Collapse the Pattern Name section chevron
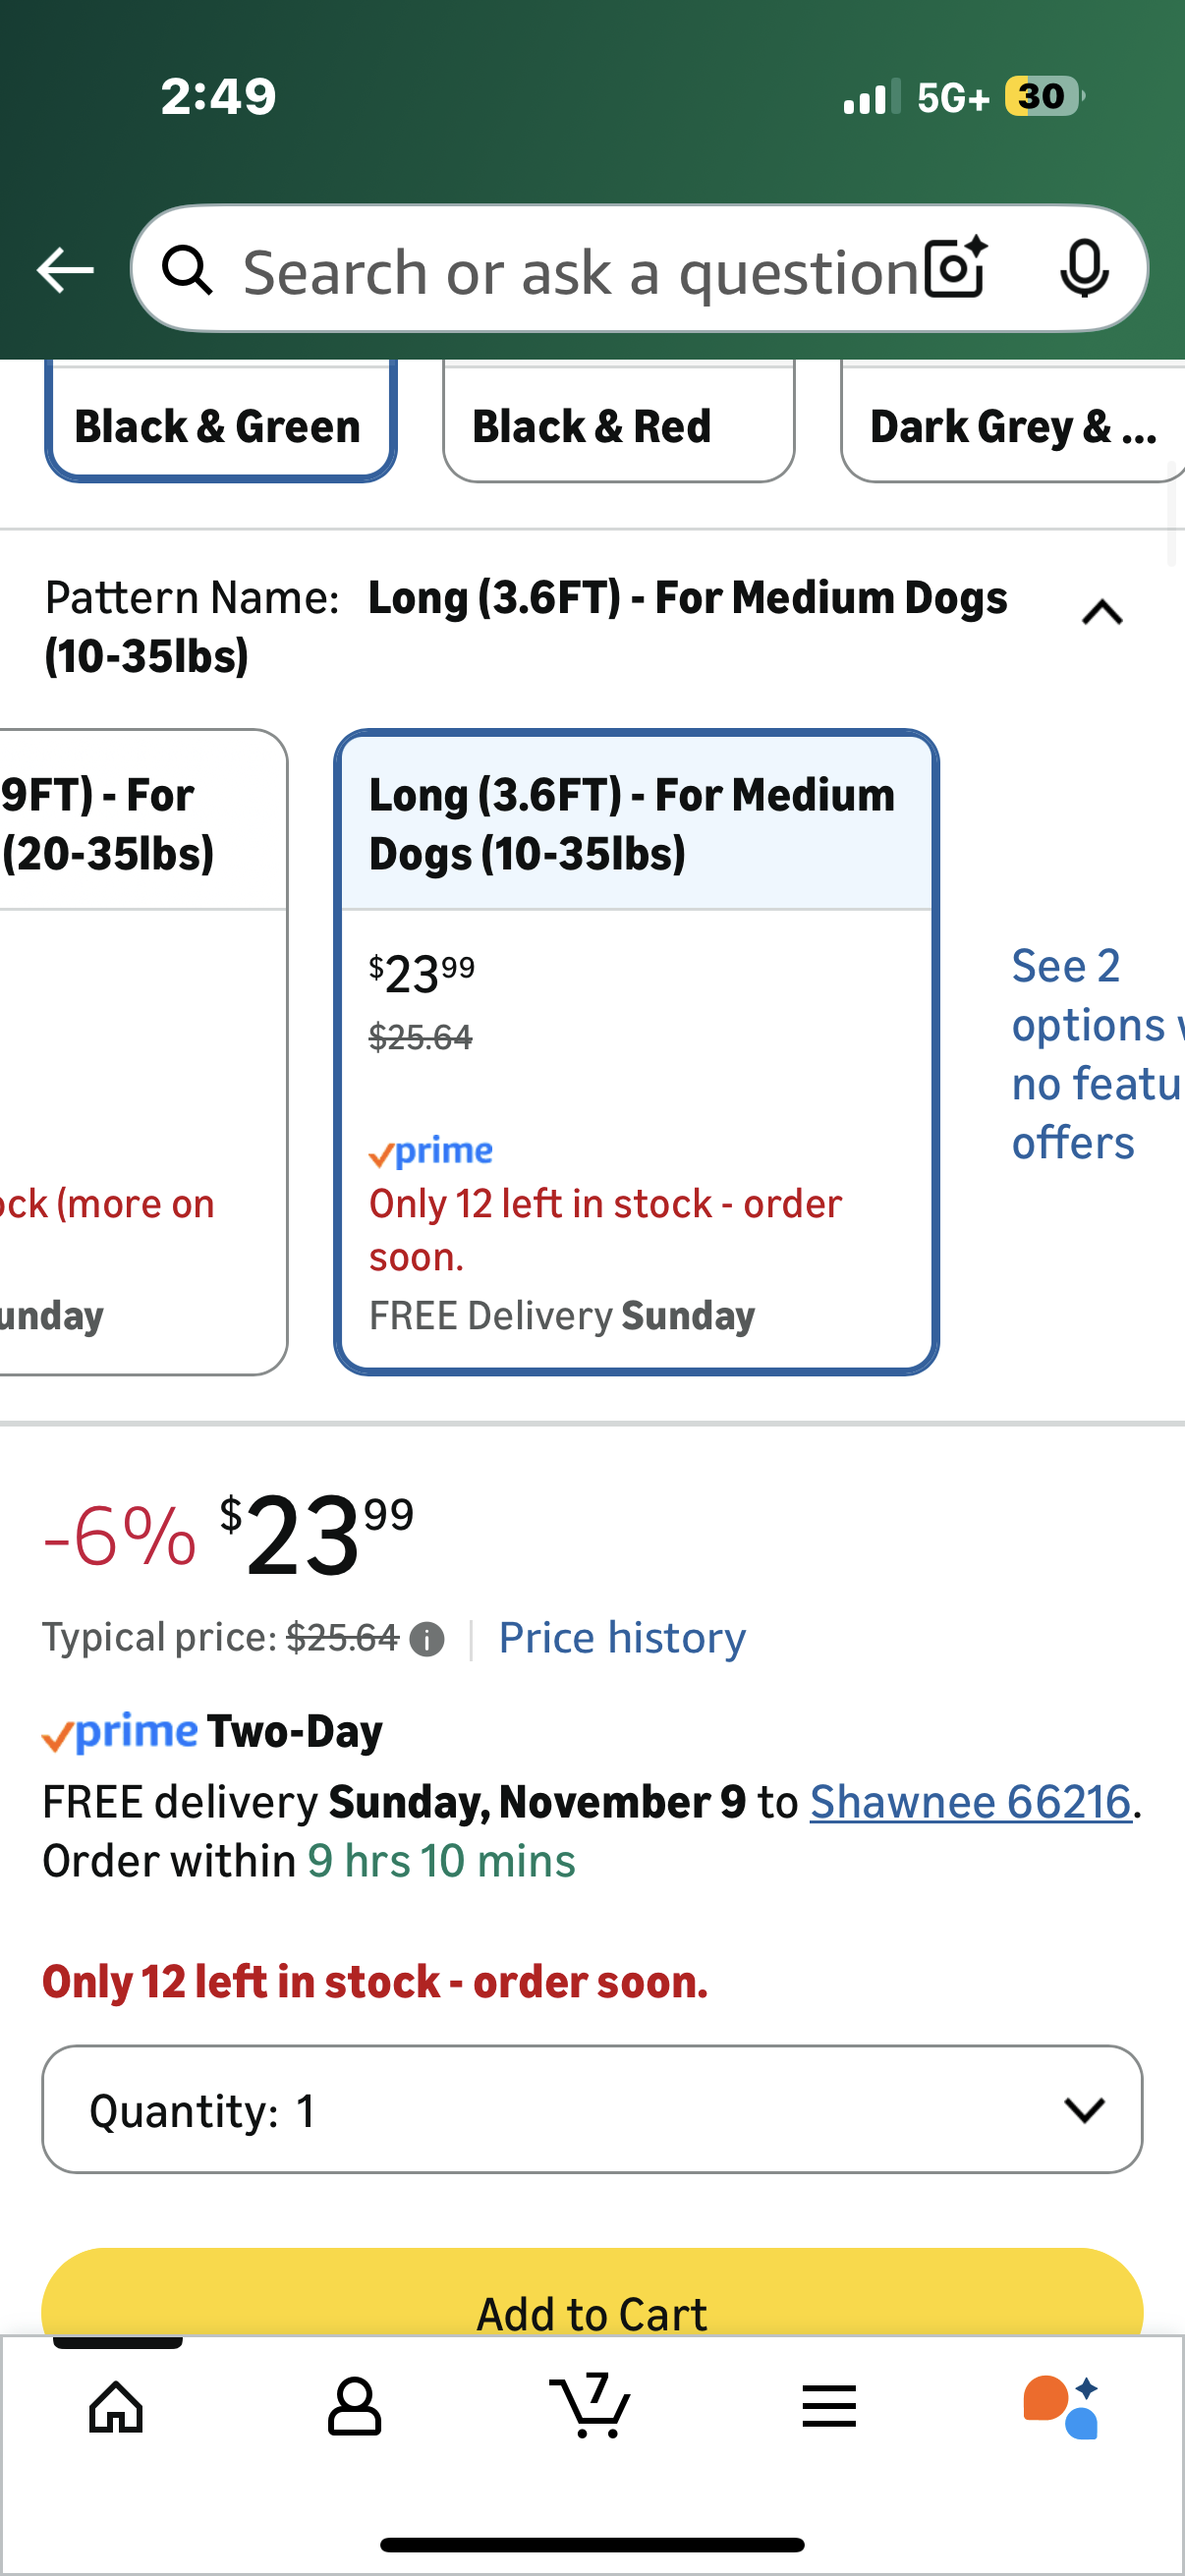This screenshot has height=2576, width=1185. [x=1102, y=612]
